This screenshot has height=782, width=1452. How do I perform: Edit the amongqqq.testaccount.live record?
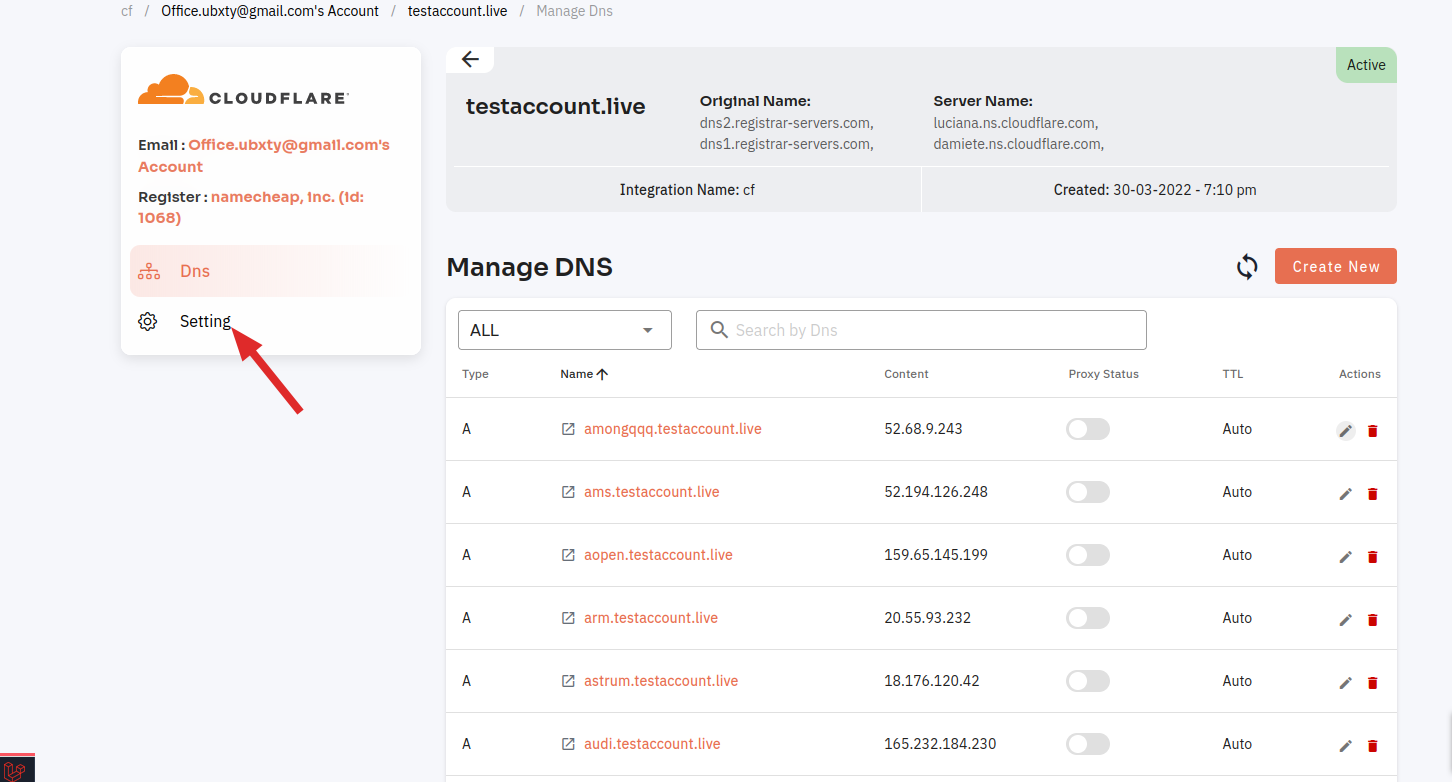tap(1346, 431)
